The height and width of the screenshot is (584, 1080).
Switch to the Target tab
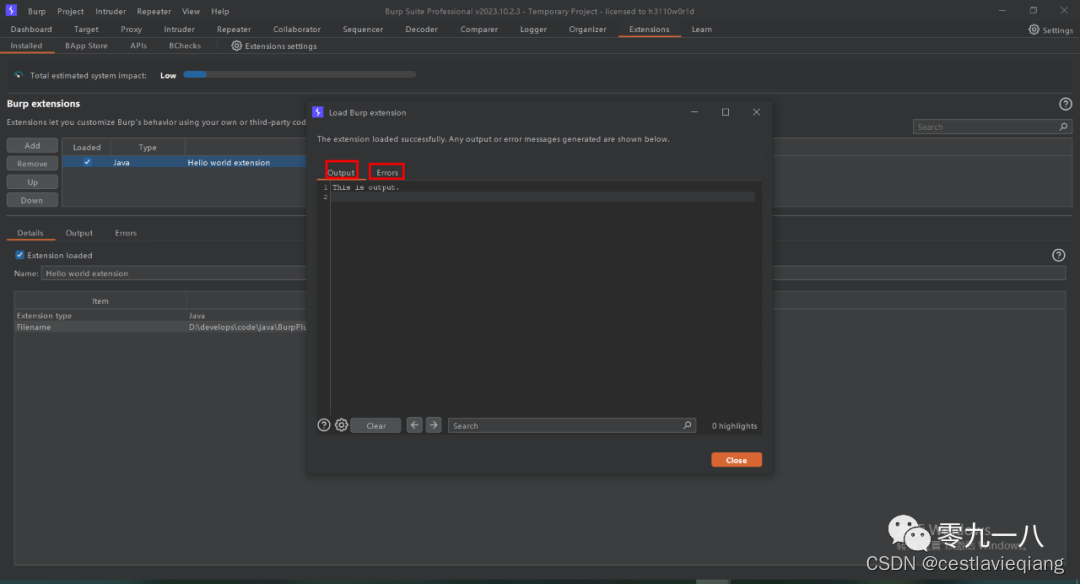tap(86, 30)
